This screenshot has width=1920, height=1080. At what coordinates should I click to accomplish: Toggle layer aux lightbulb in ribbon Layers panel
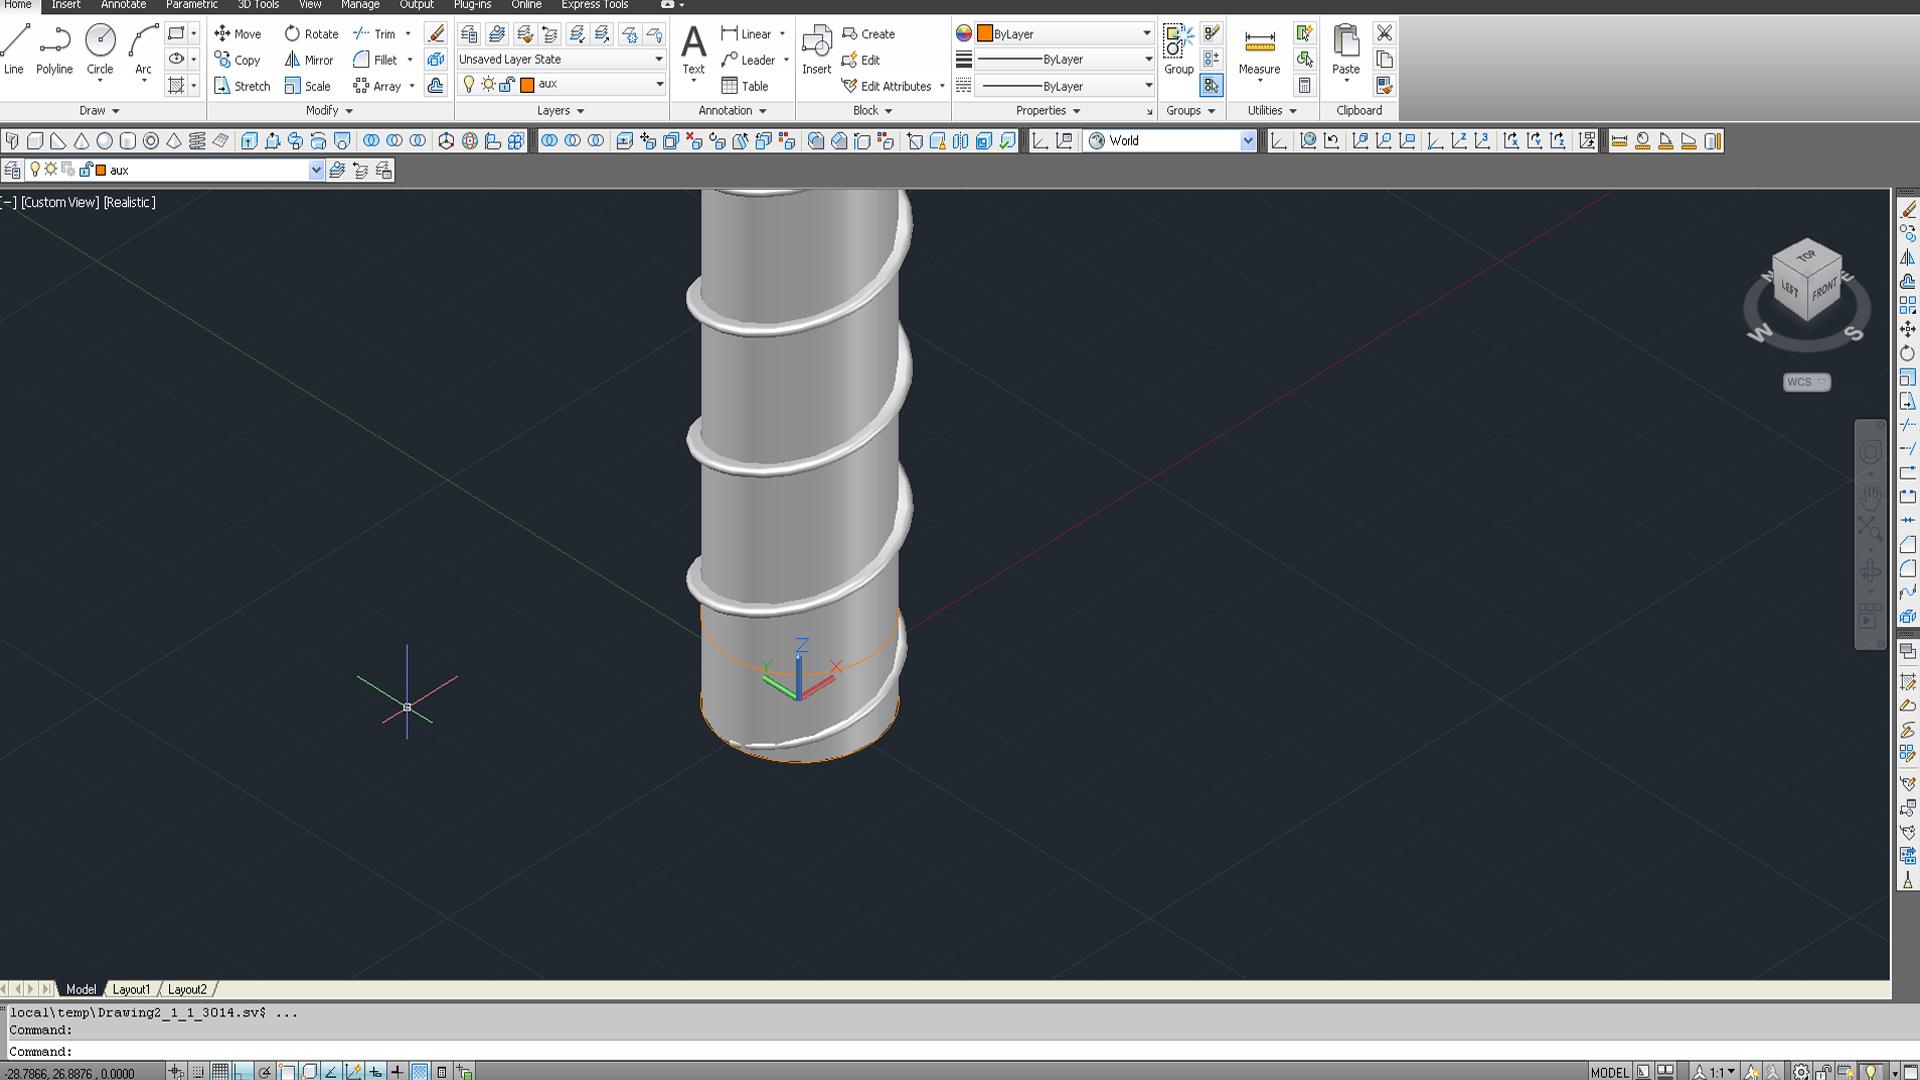point(468,85)
